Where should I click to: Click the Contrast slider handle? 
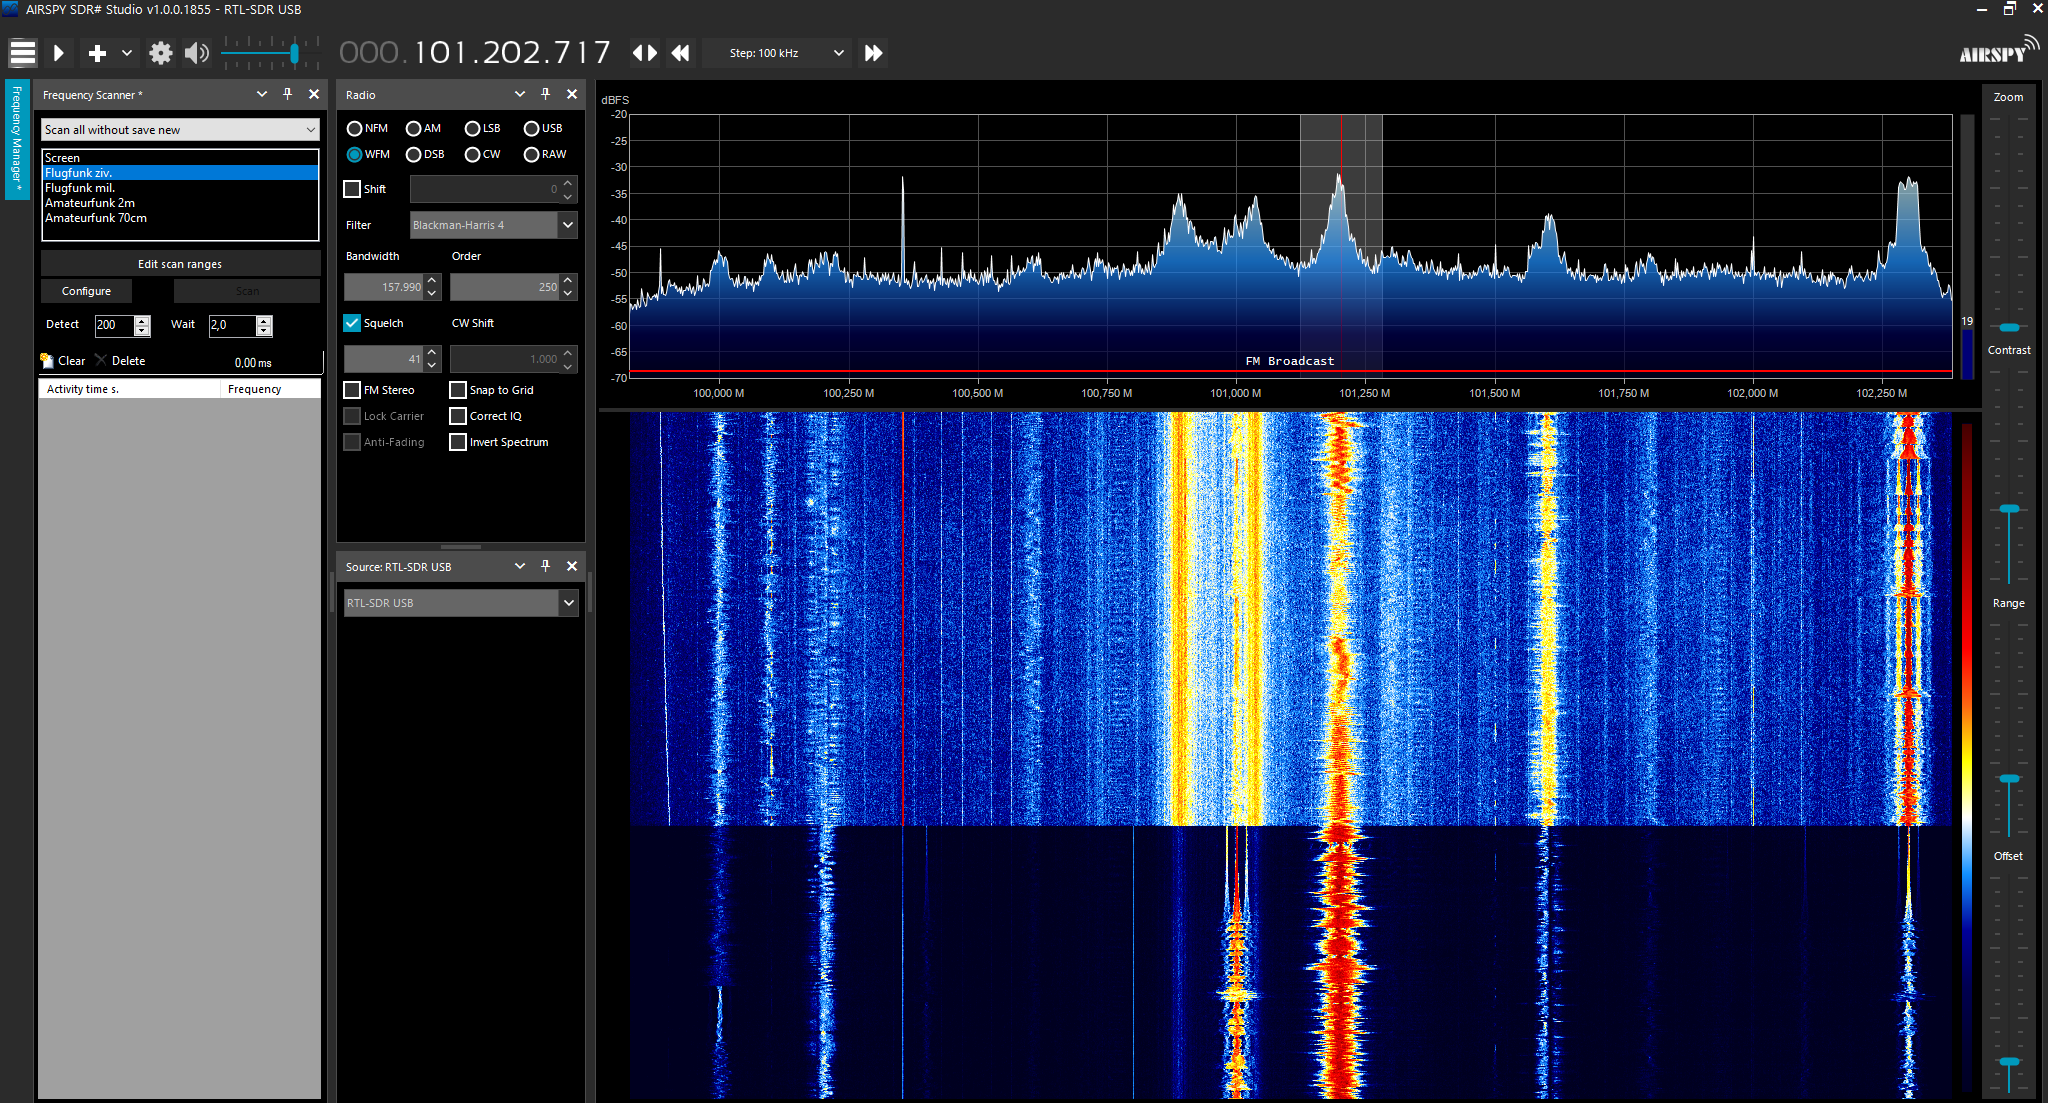(x=2009, y=509)
